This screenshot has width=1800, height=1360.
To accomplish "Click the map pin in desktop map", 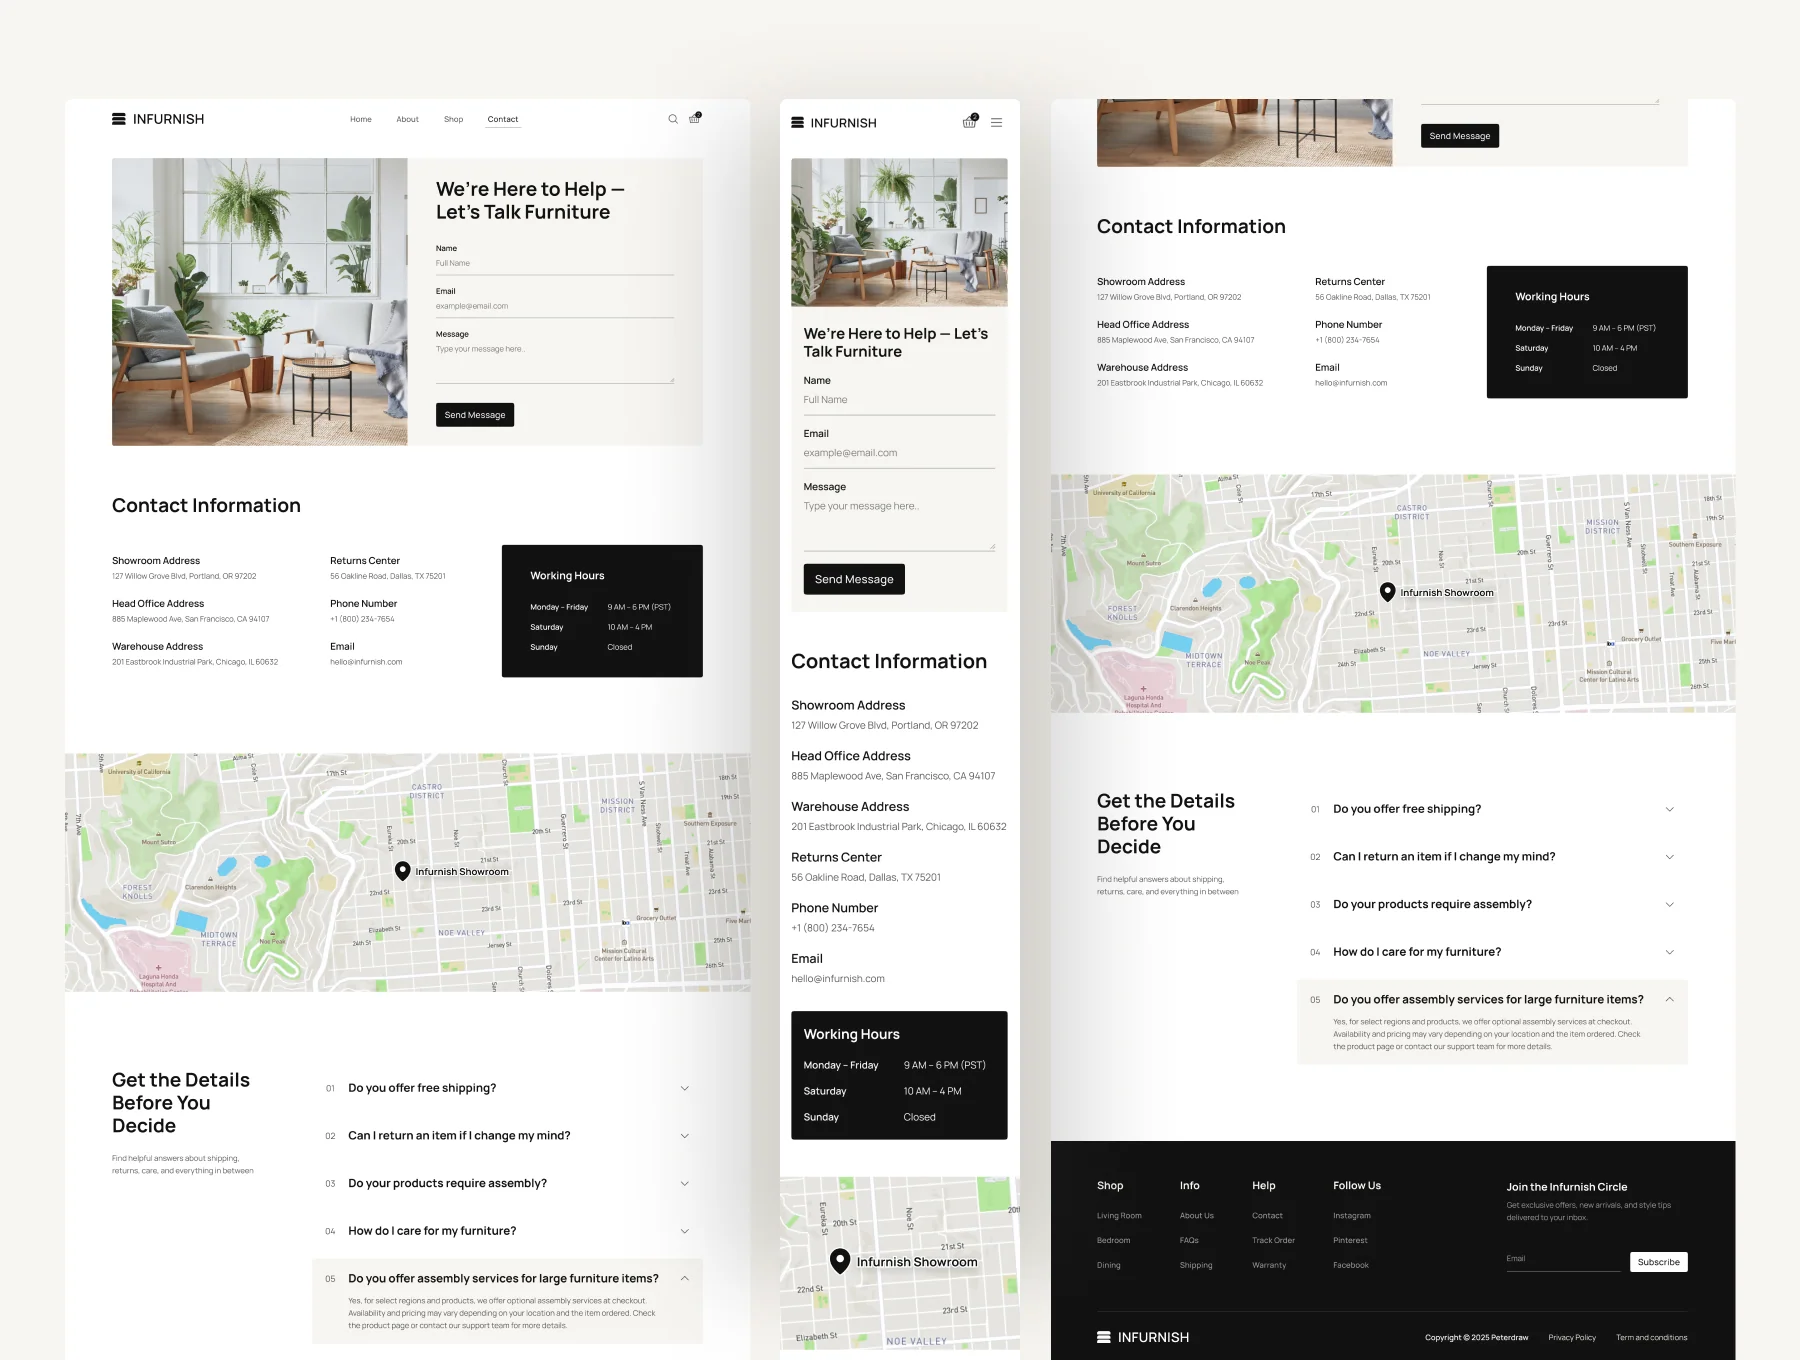I will click(403, 871).
